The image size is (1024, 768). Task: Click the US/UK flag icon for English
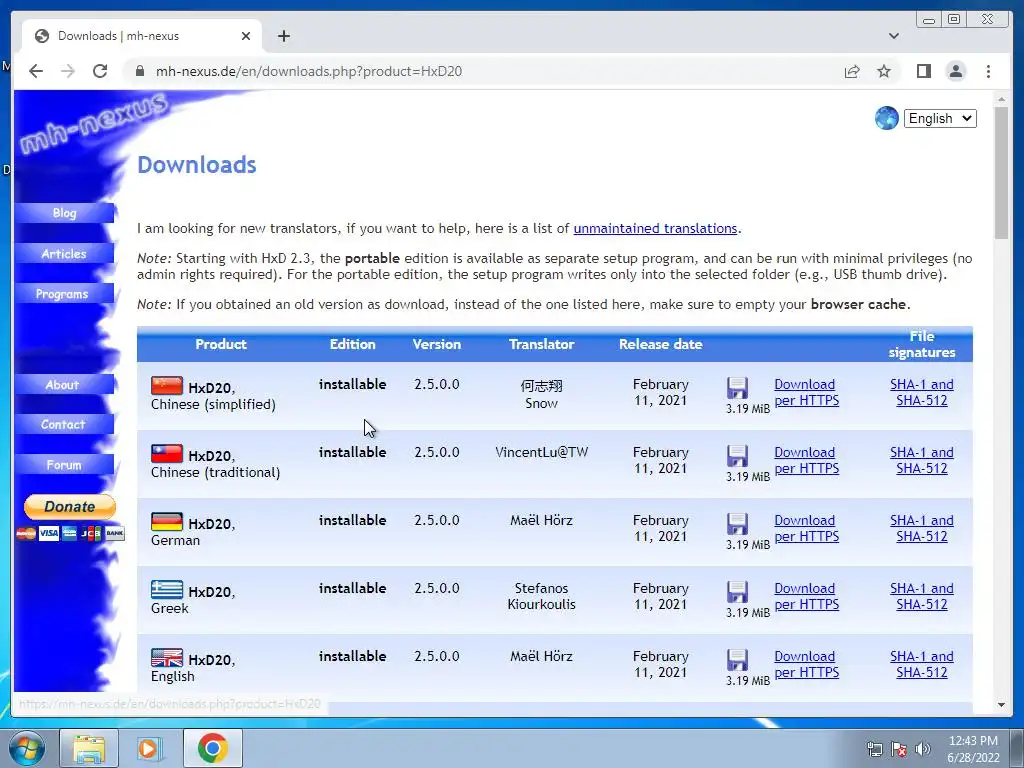tap(167, 658)
